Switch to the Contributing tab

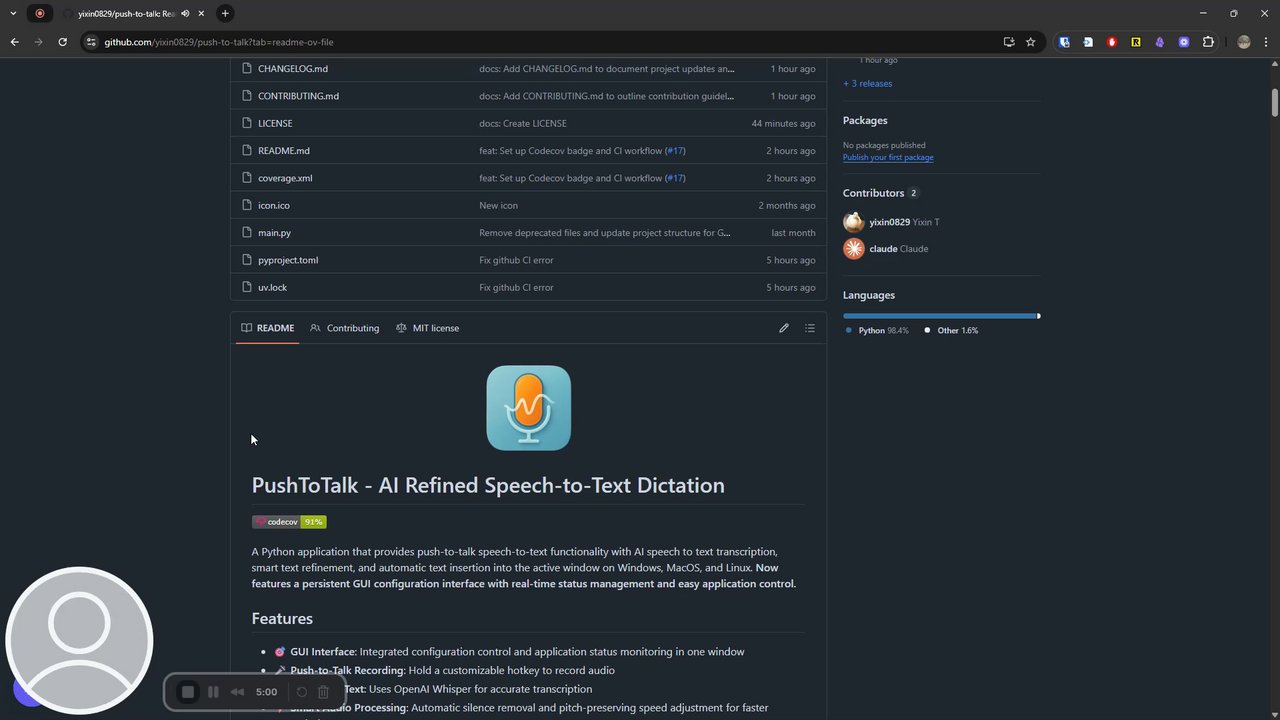(345, 328)
